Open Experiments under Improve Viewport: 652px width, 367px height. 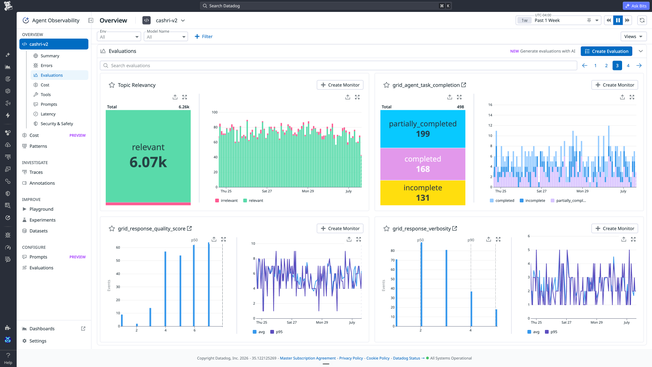point(42,220)
